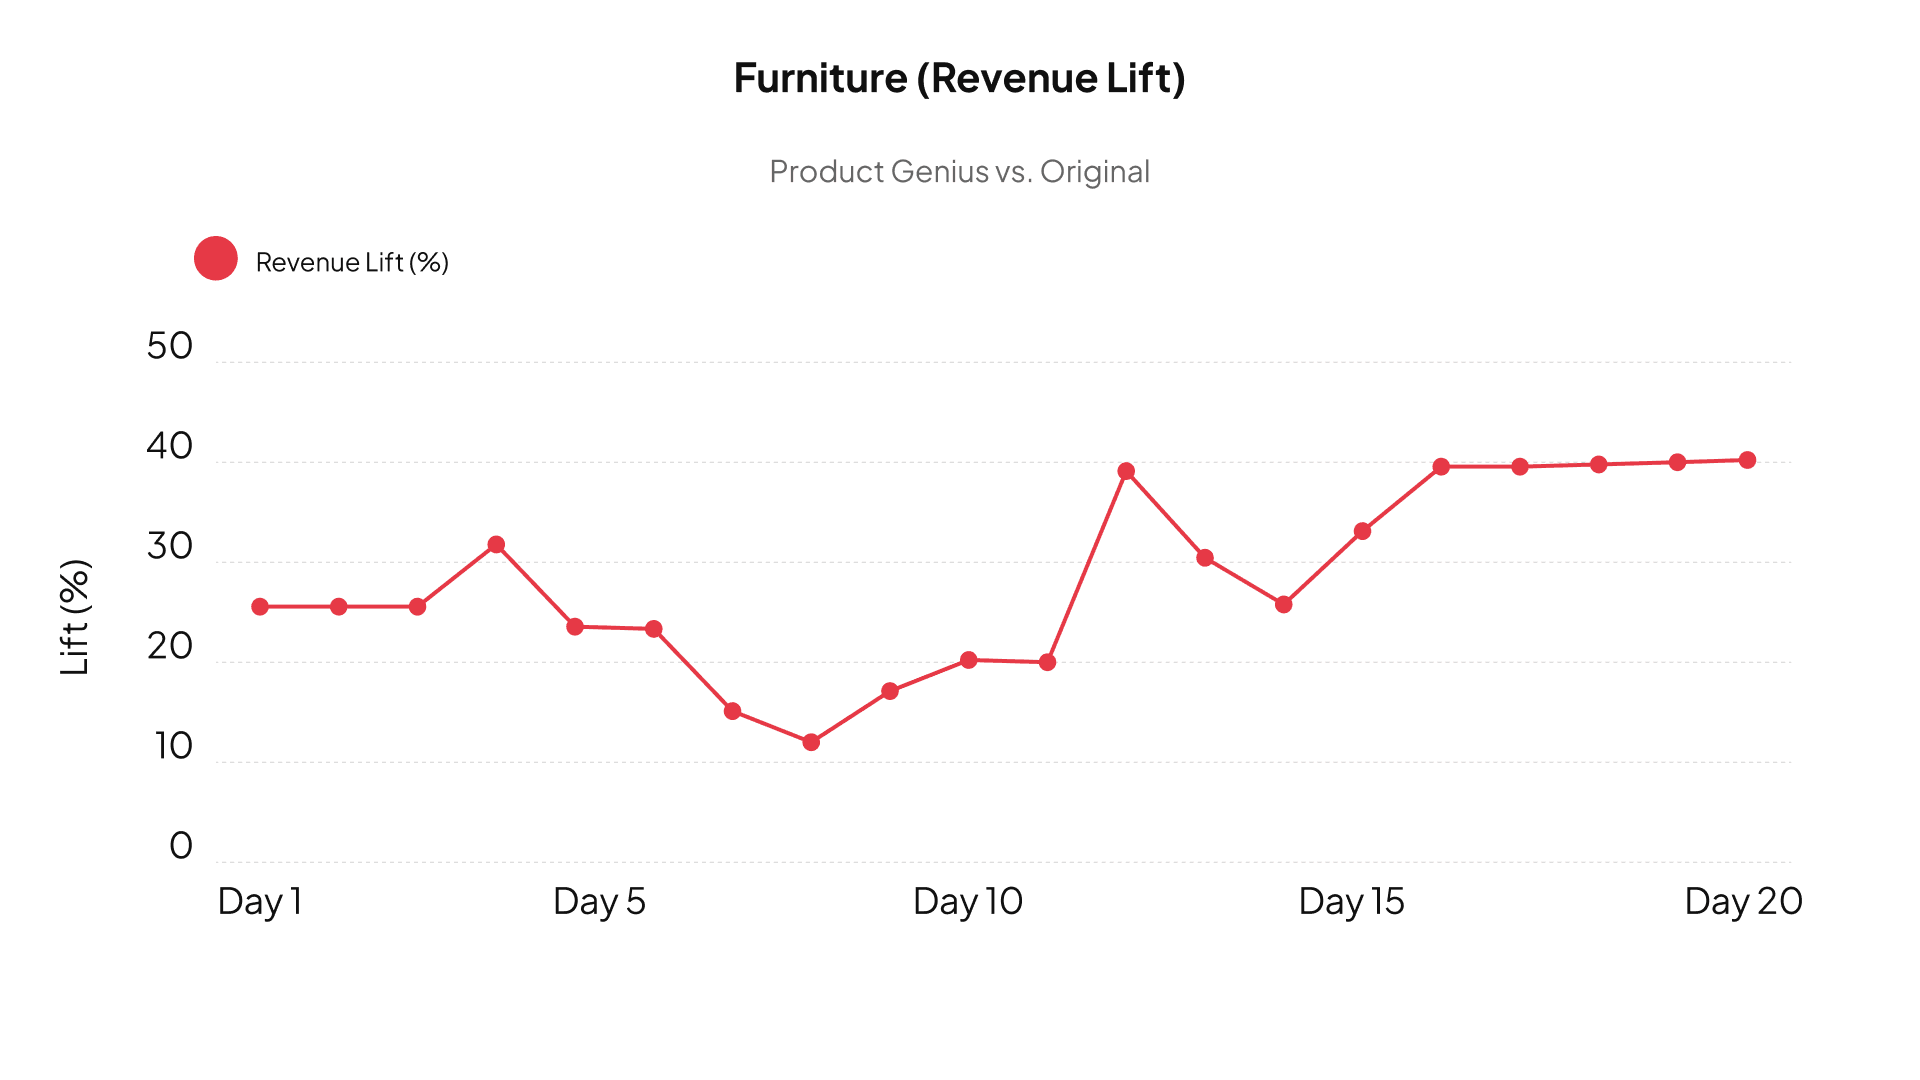Click the 50 y-axis tick label
Image resolution: width=1920 pixels, height=1080 pixels.
pos(169,346)
